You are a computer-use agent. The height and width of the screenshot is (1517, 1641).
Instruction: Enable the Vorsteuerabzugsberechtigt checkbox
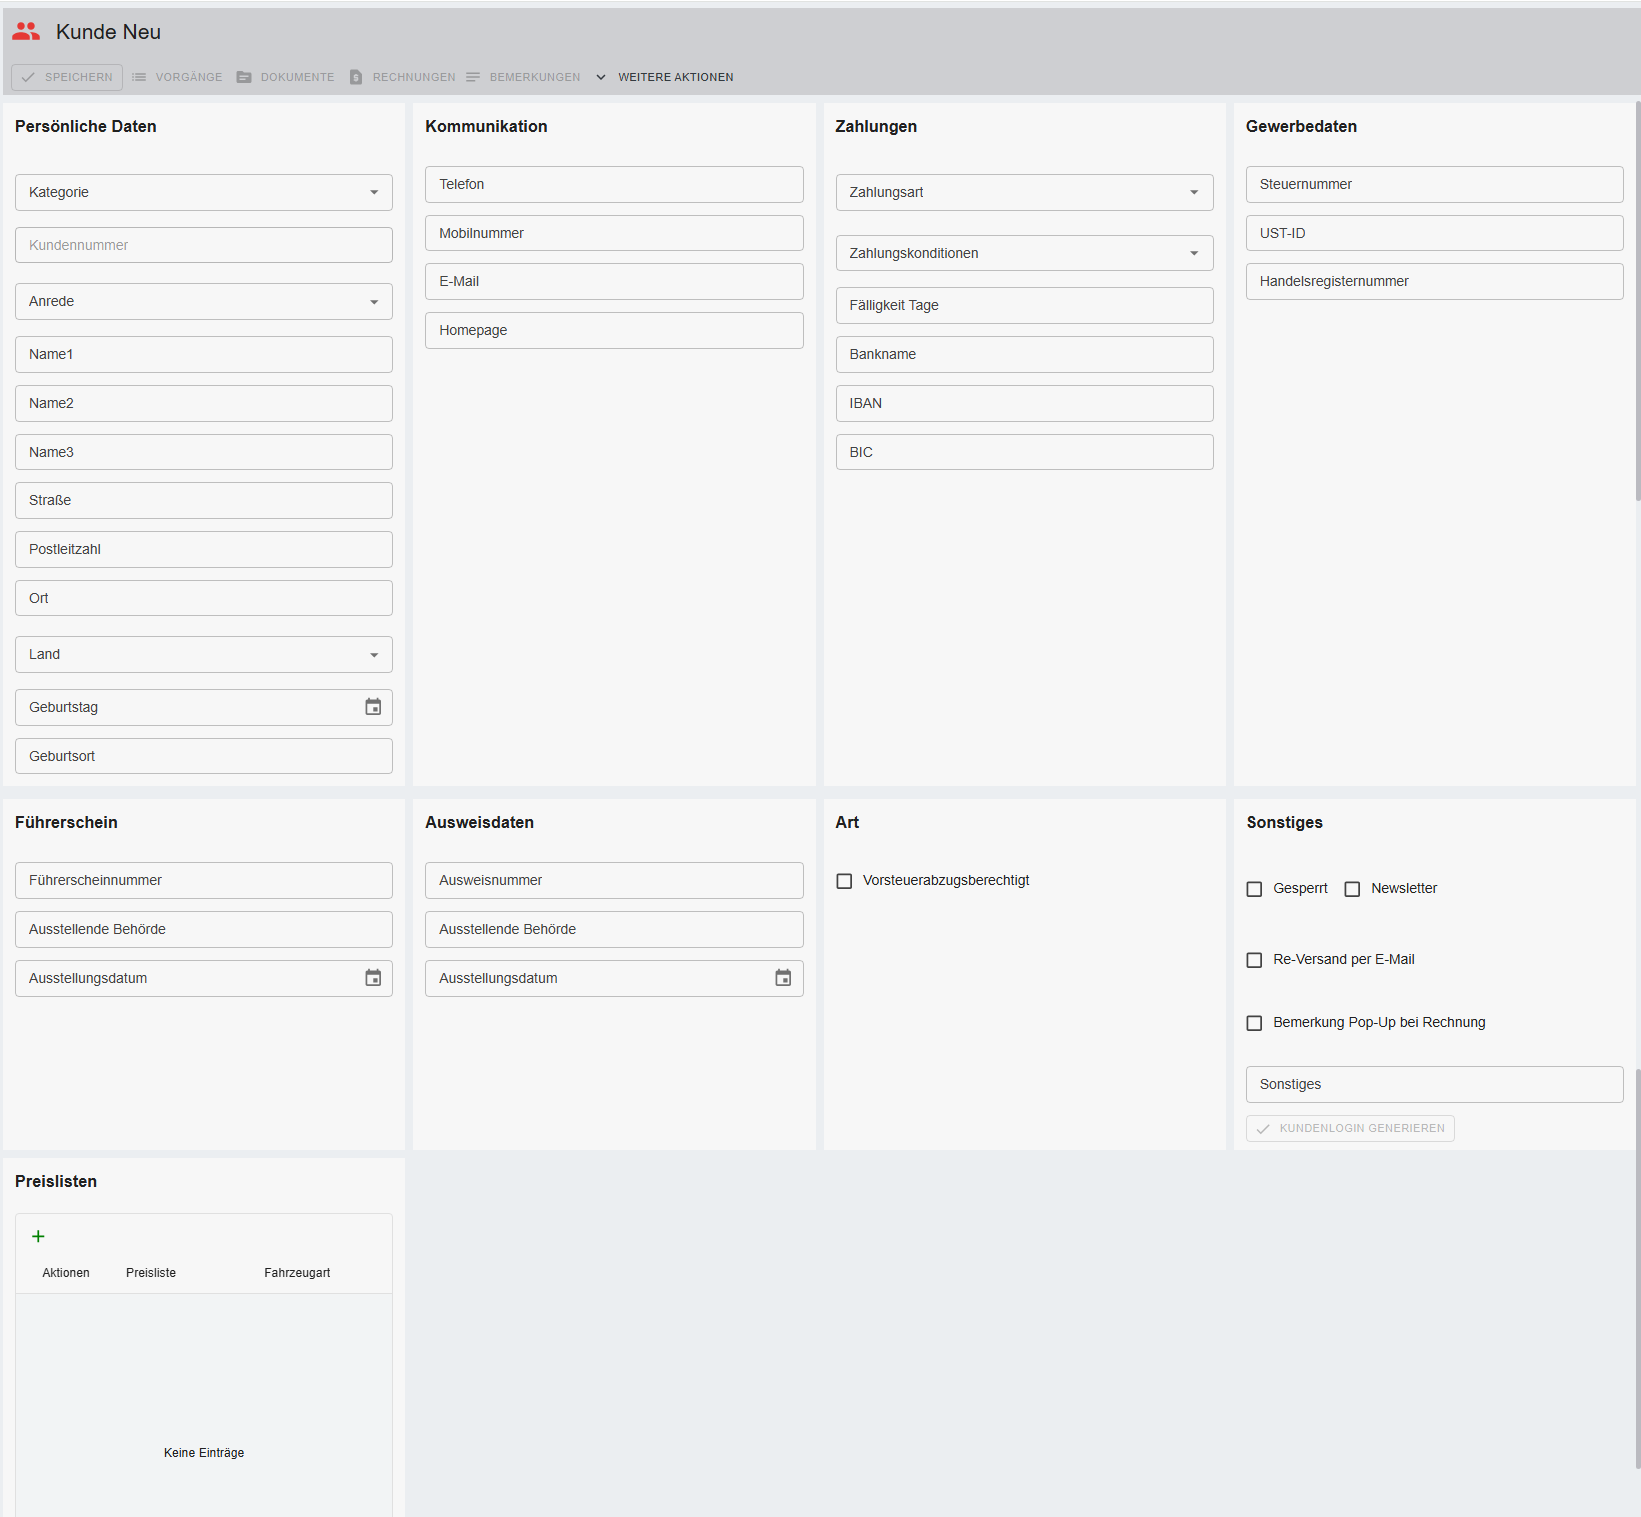coord(844,881)
